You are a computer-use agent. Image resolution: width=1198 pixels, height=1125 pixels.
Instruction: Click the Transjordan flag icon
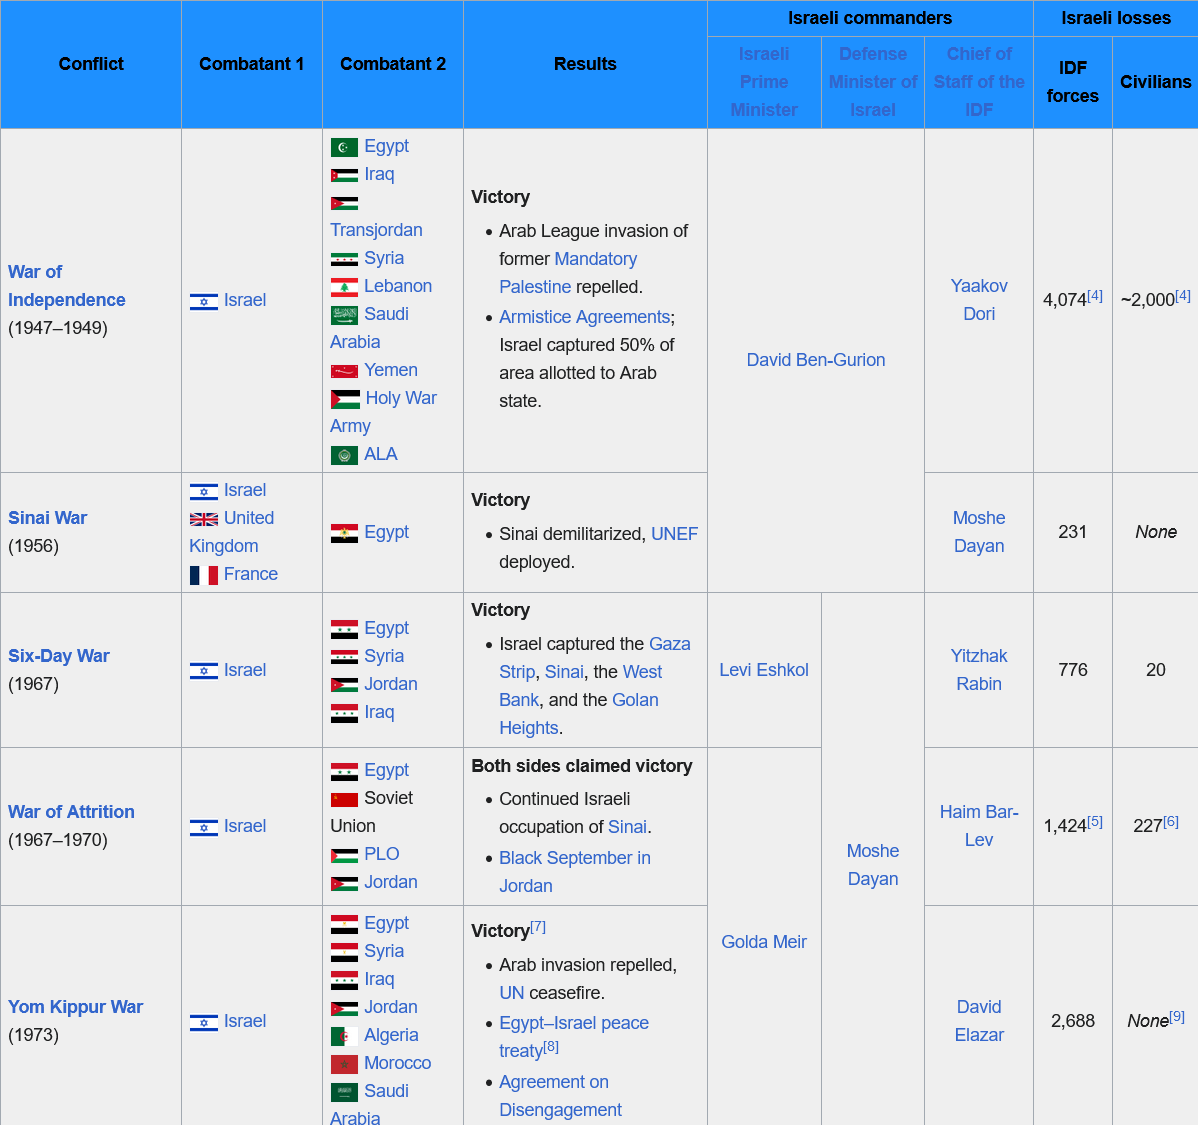coord(344,203)
